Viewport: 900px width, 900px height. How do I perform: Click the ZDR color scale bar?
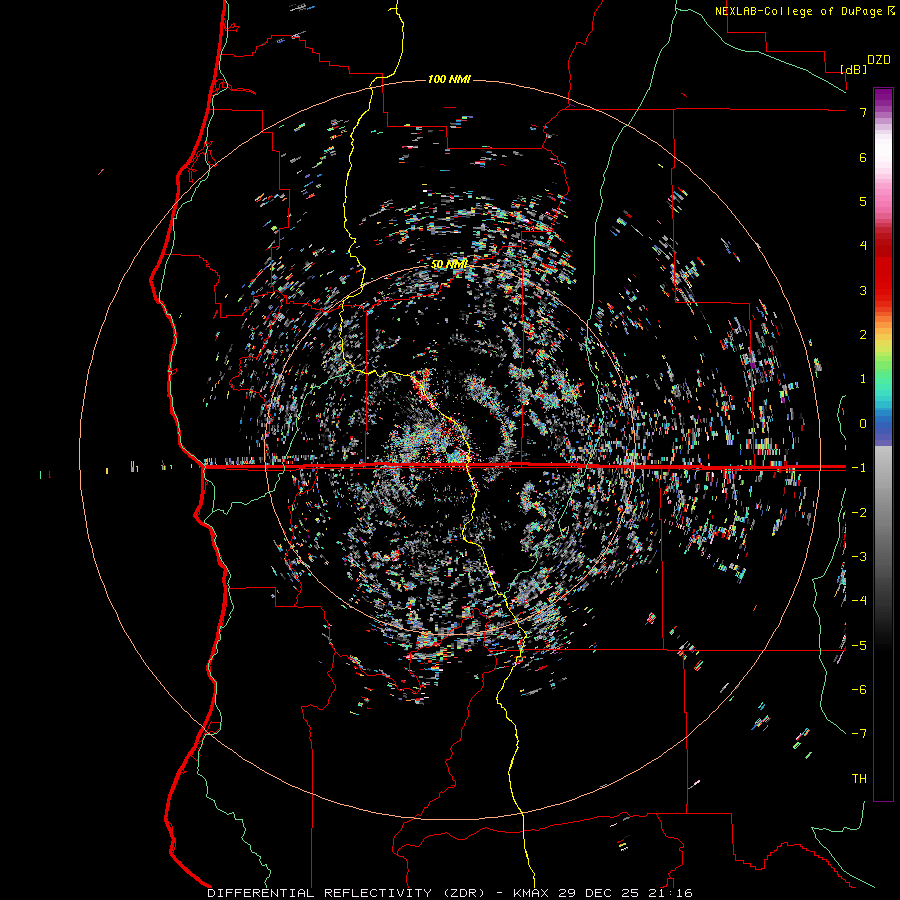click(883, 445)
